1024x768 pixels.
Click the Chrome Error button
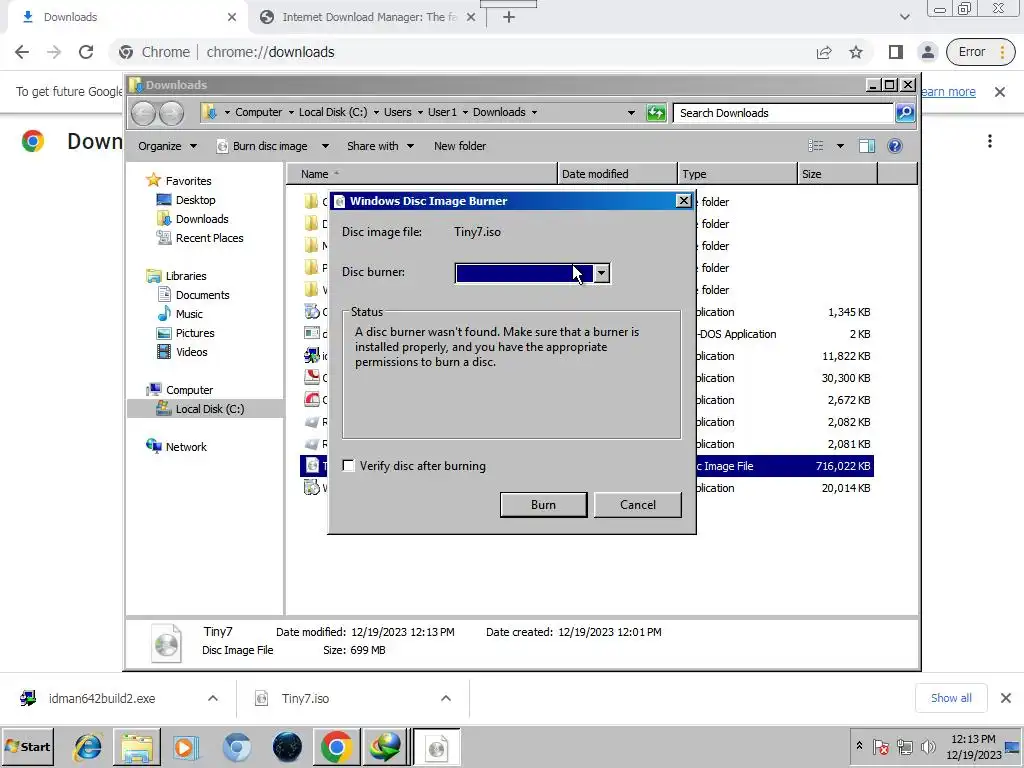(x=980, y=52)
